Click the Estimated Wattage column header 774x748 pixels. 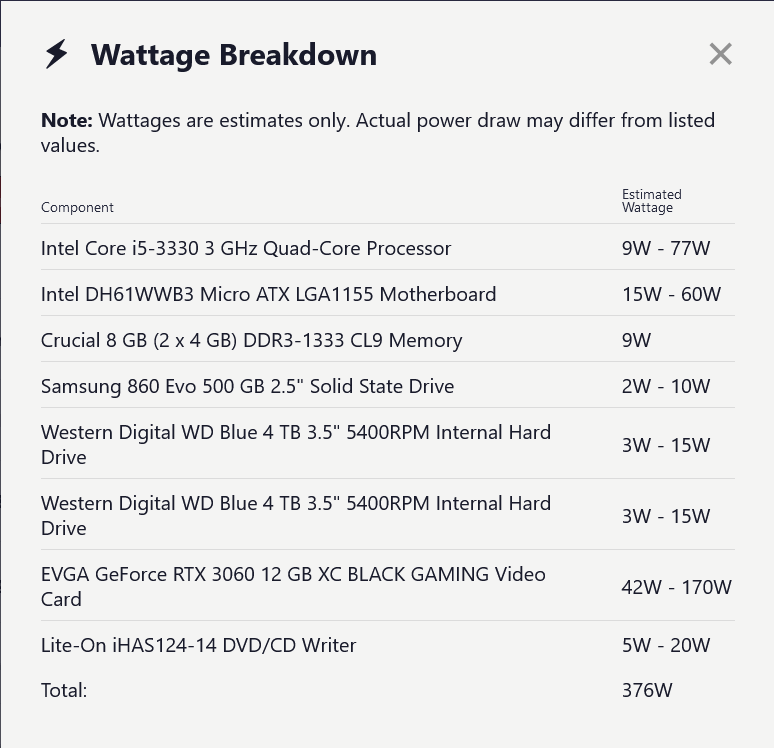pos(651,201)
